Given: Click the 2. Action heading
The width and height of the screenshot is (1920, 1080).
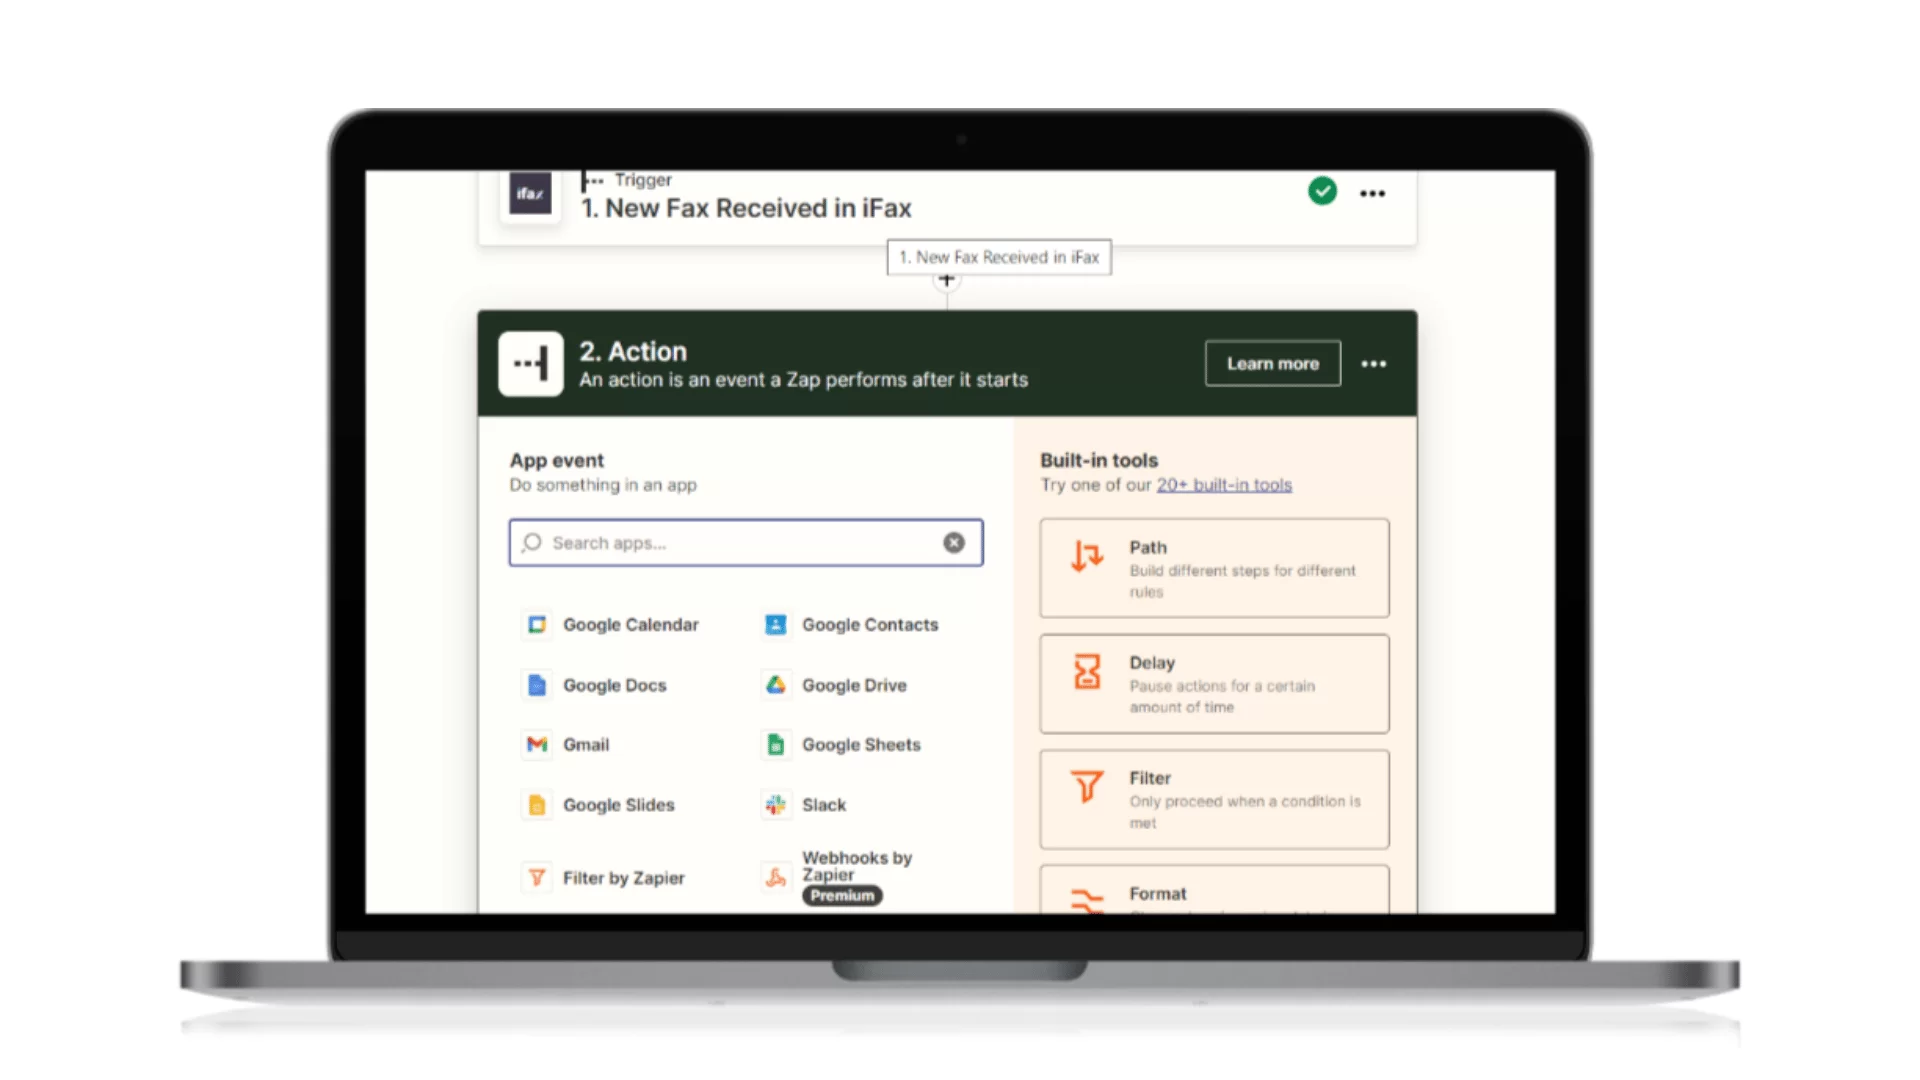Looking at the screenshot, I should point(633,352).
